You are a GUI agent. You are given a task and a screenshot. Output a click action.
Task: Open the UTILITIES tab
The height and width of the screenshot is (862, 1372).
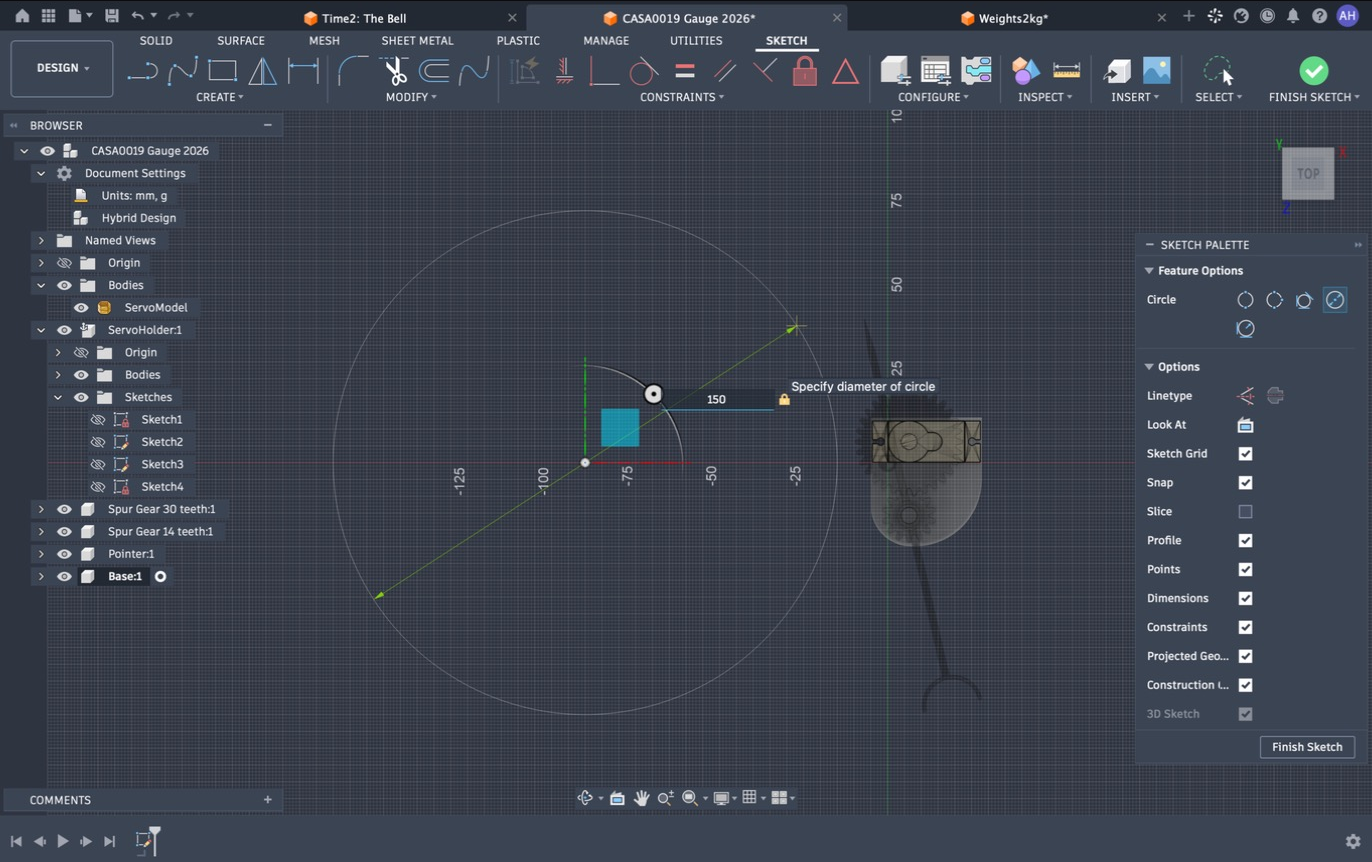[696, 41]
